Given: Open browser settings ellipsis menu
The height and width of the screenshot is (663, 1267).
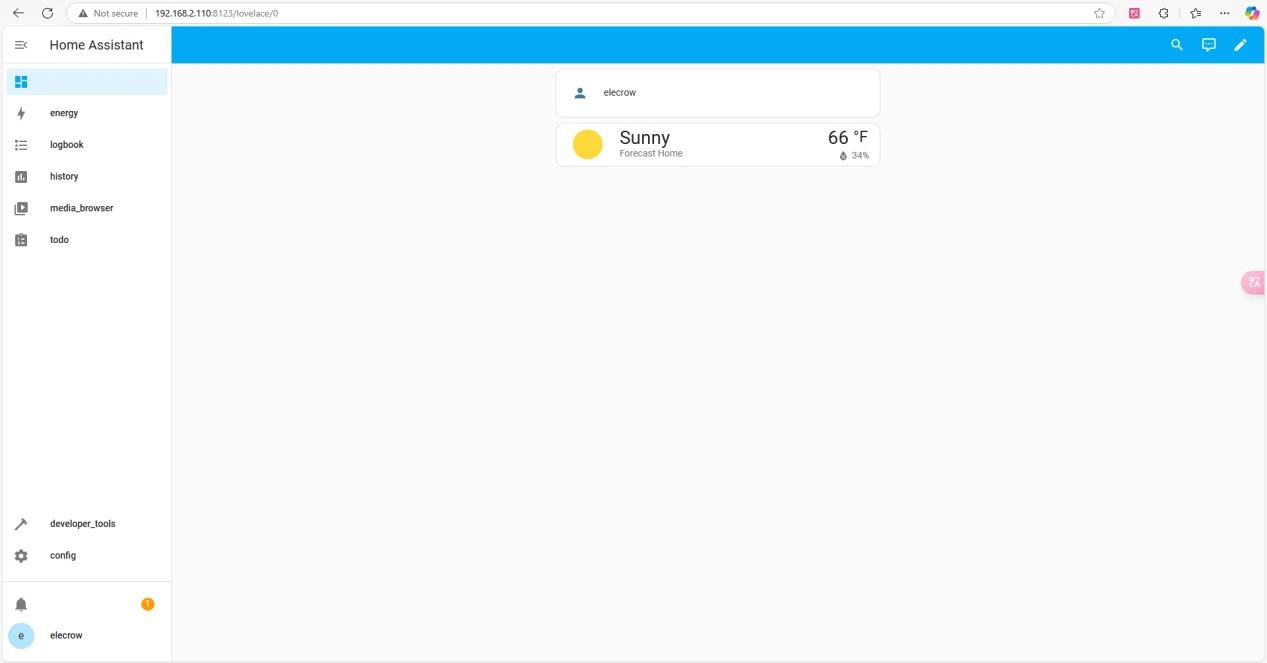Looking at the screenshot, I should coord(1224,14).
